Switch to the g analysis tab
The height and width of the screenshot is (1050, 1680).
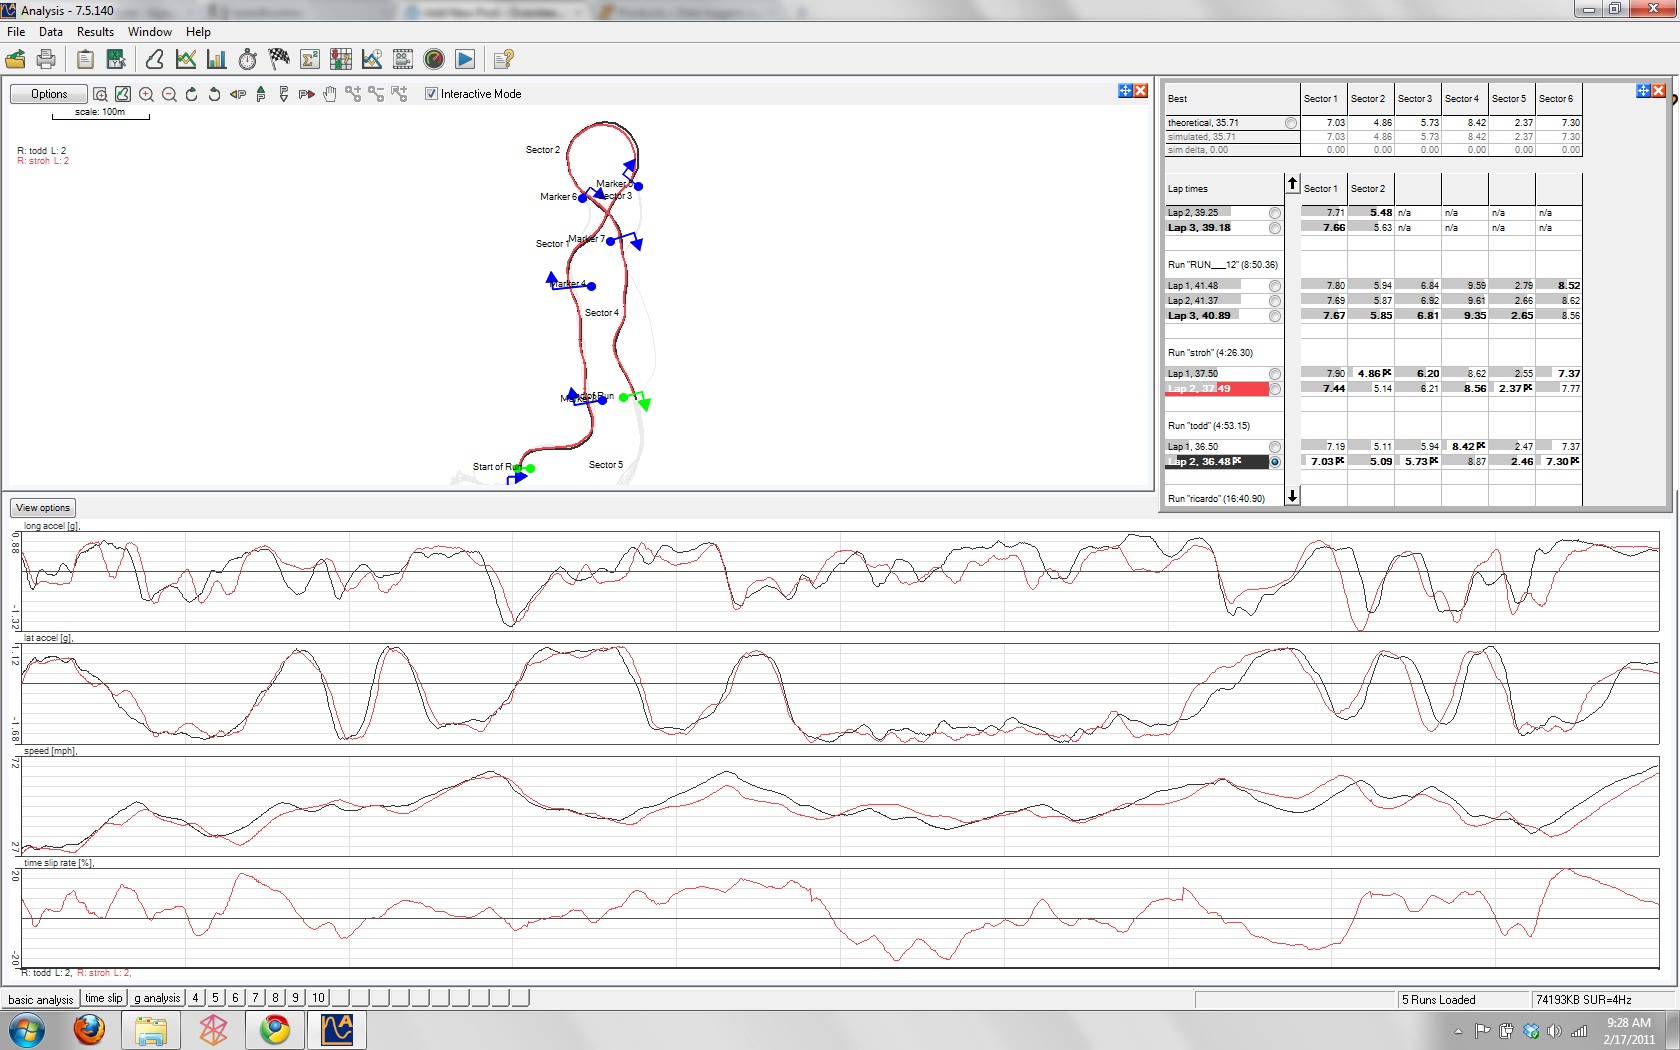click(157, 998)
